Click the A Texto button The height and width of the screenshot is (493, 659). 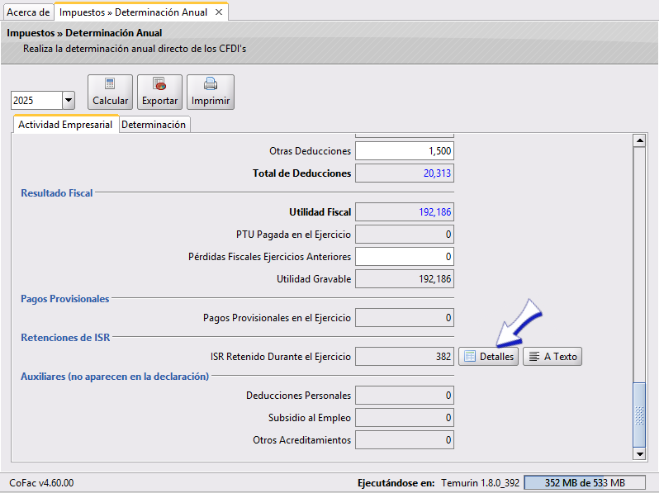pos(552,356)
